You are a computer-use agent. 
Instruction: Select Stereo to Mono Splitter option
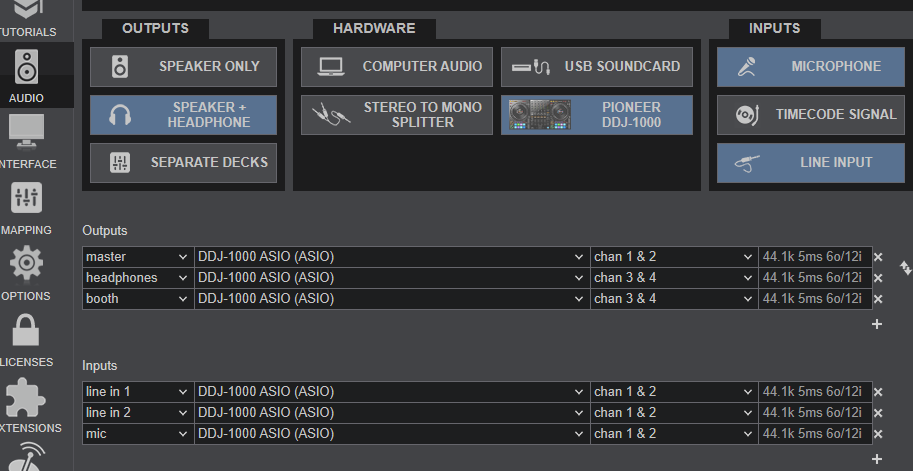[x=397, y=115]
